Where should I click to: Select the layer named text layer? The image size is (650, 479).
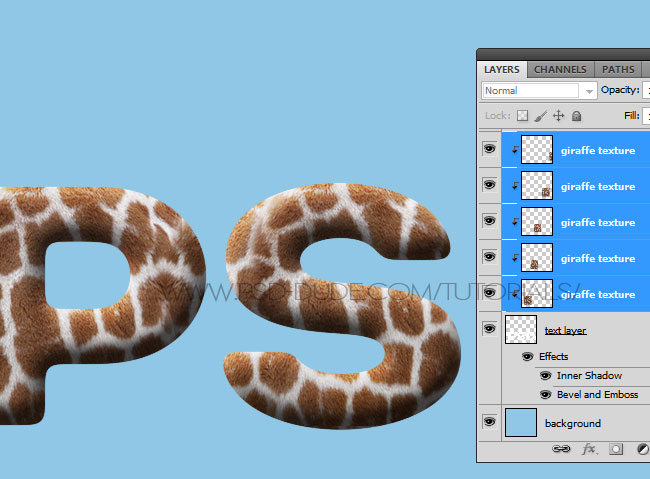click(x=565, y=331)
